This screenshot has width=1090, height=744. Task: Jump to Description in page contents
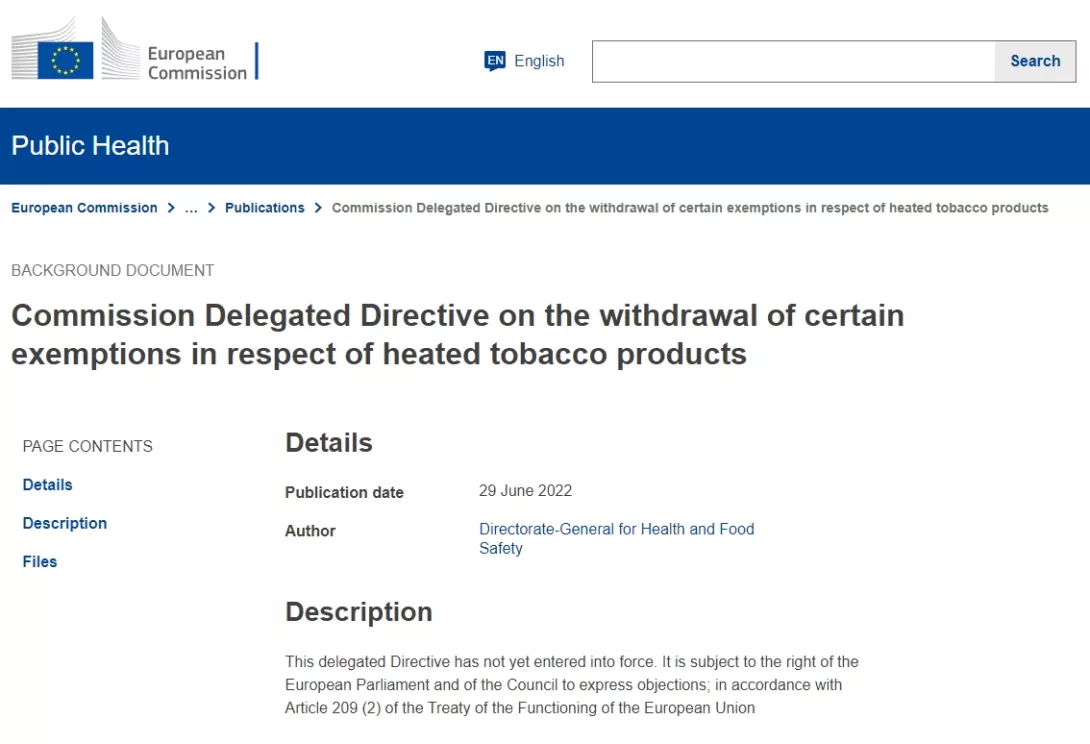pos(65,523)
